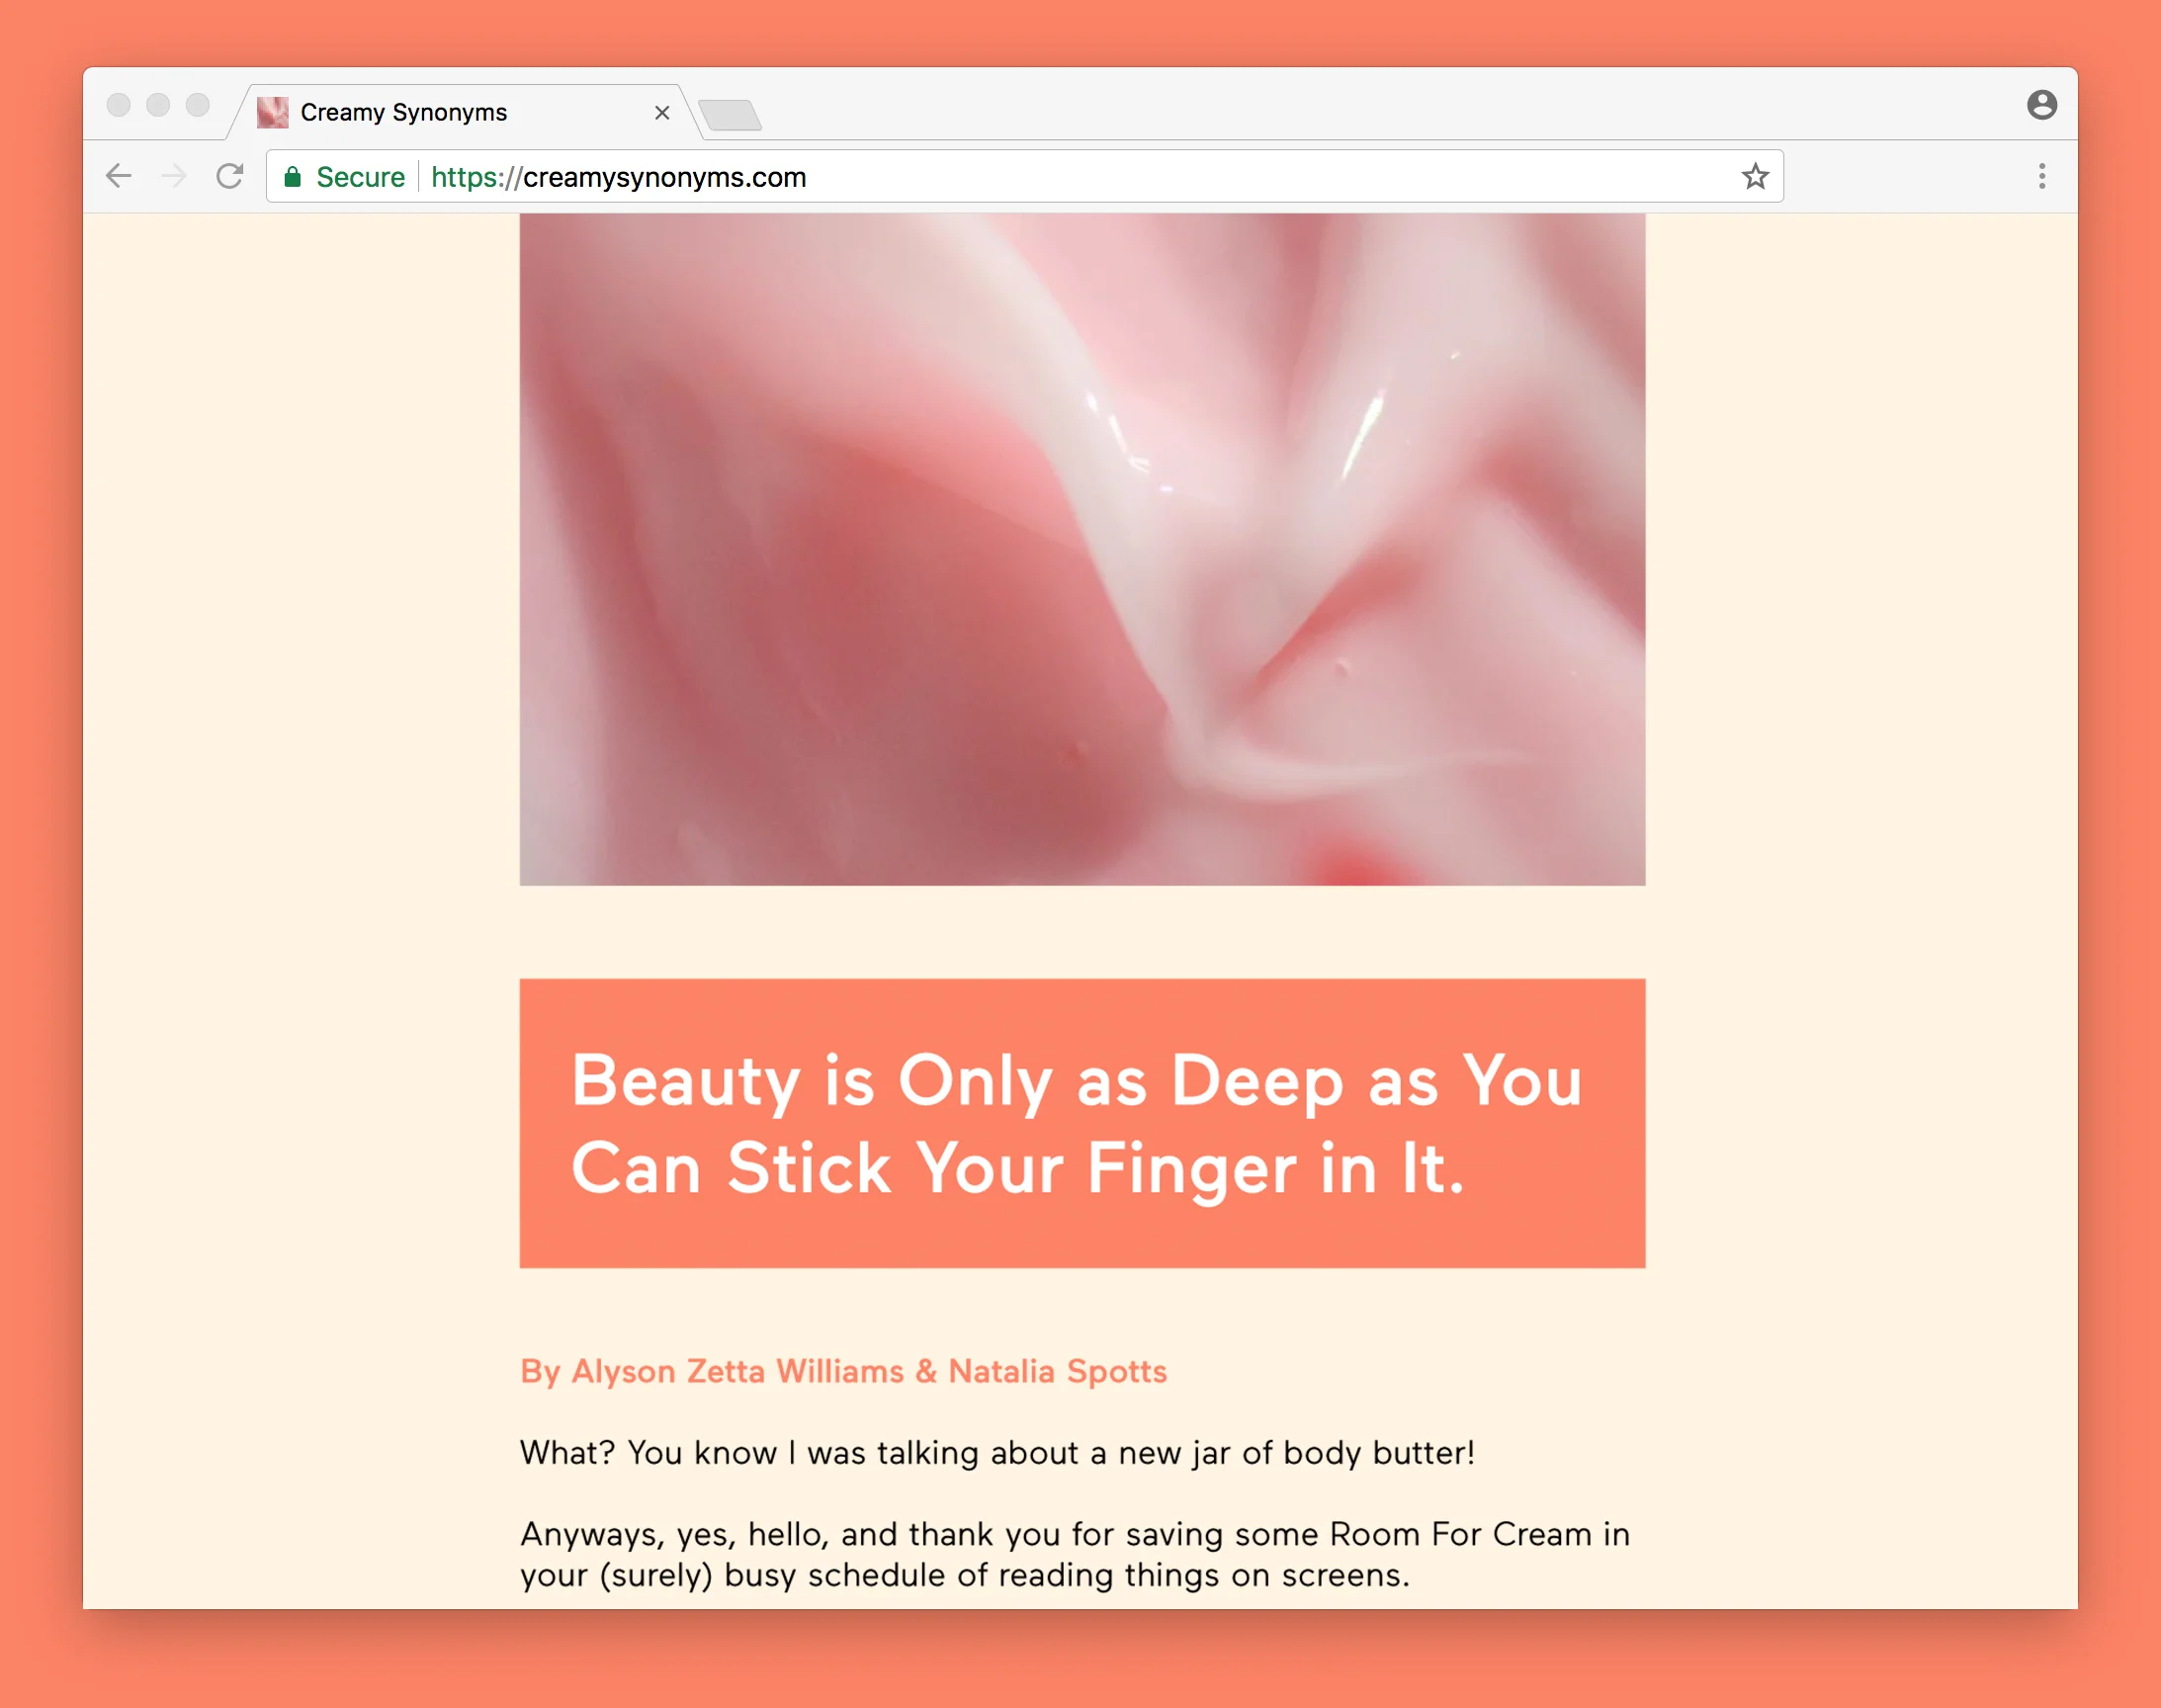The image size is (2161, 1708).
Task: Reload the page with refresh icon
Action: [230, 176]
